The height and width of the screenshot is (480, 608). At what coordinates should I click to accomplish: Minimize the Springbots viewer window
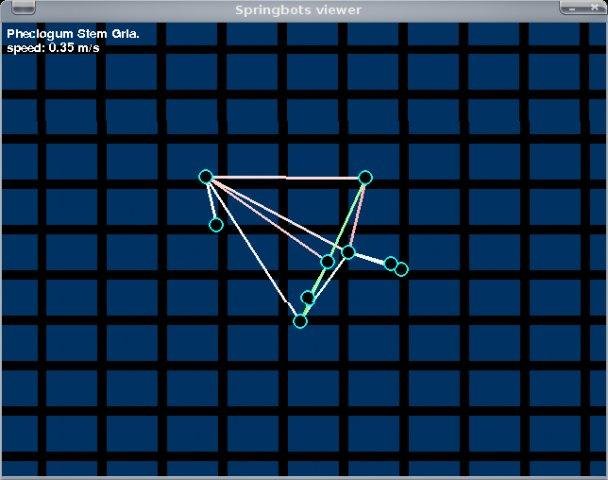pos(572,8)
